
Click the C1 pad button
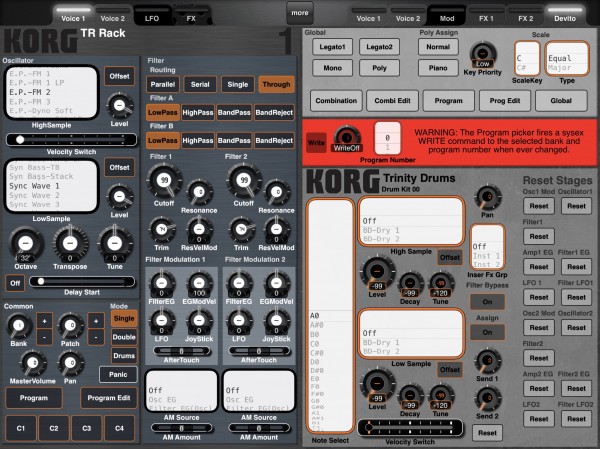(x=21, y=428)
